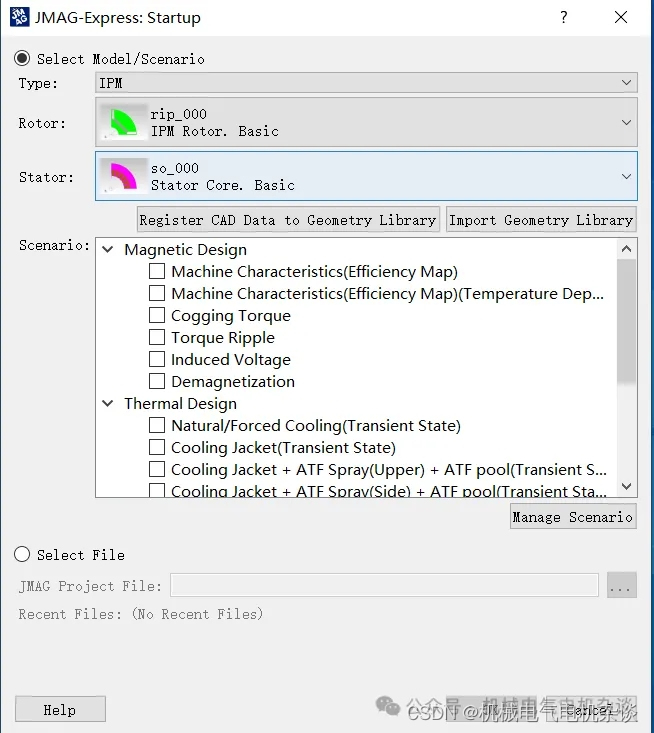
Task: Select the 'Magnetic Design' tree label
Action: pos(185,250)
